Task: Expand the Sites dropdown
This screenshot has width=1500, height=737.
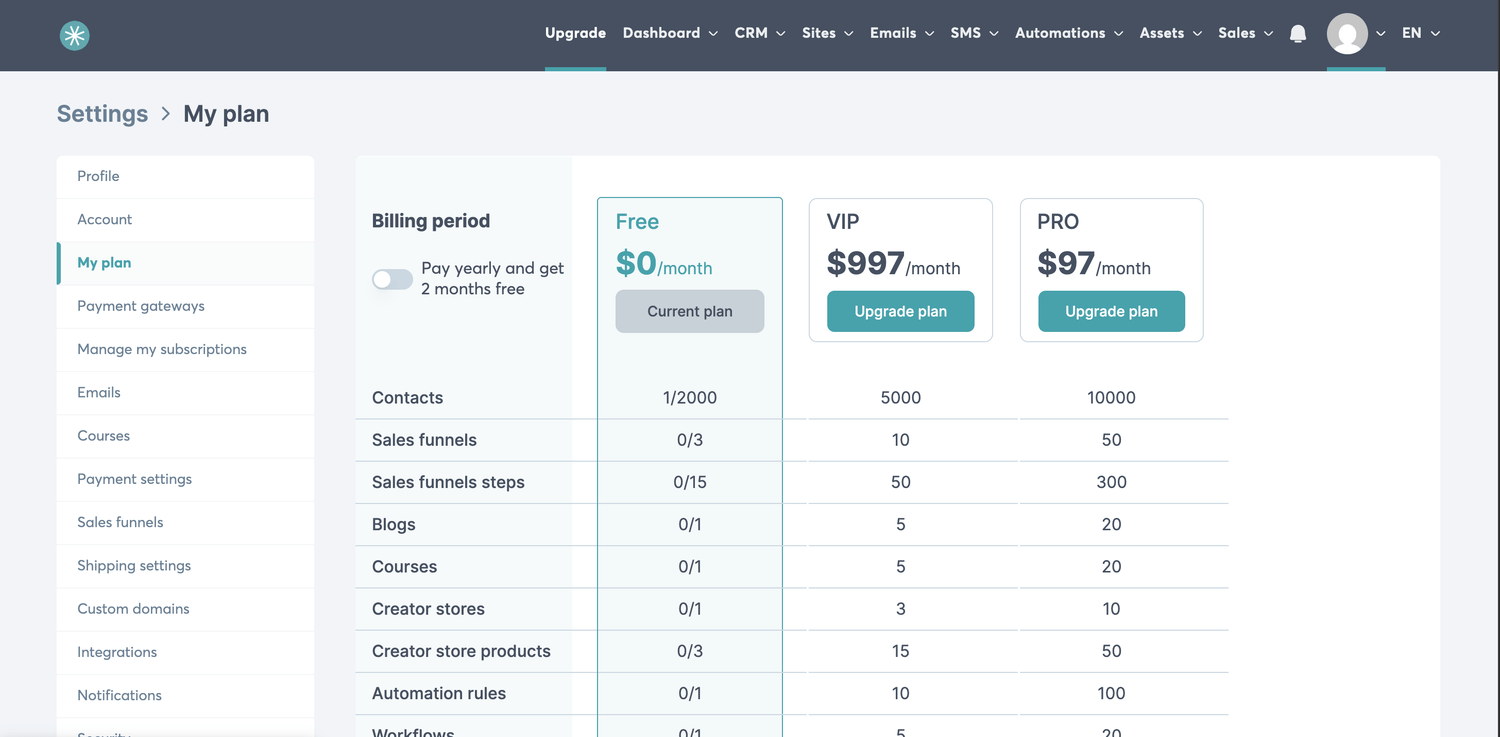Action: 828,33
